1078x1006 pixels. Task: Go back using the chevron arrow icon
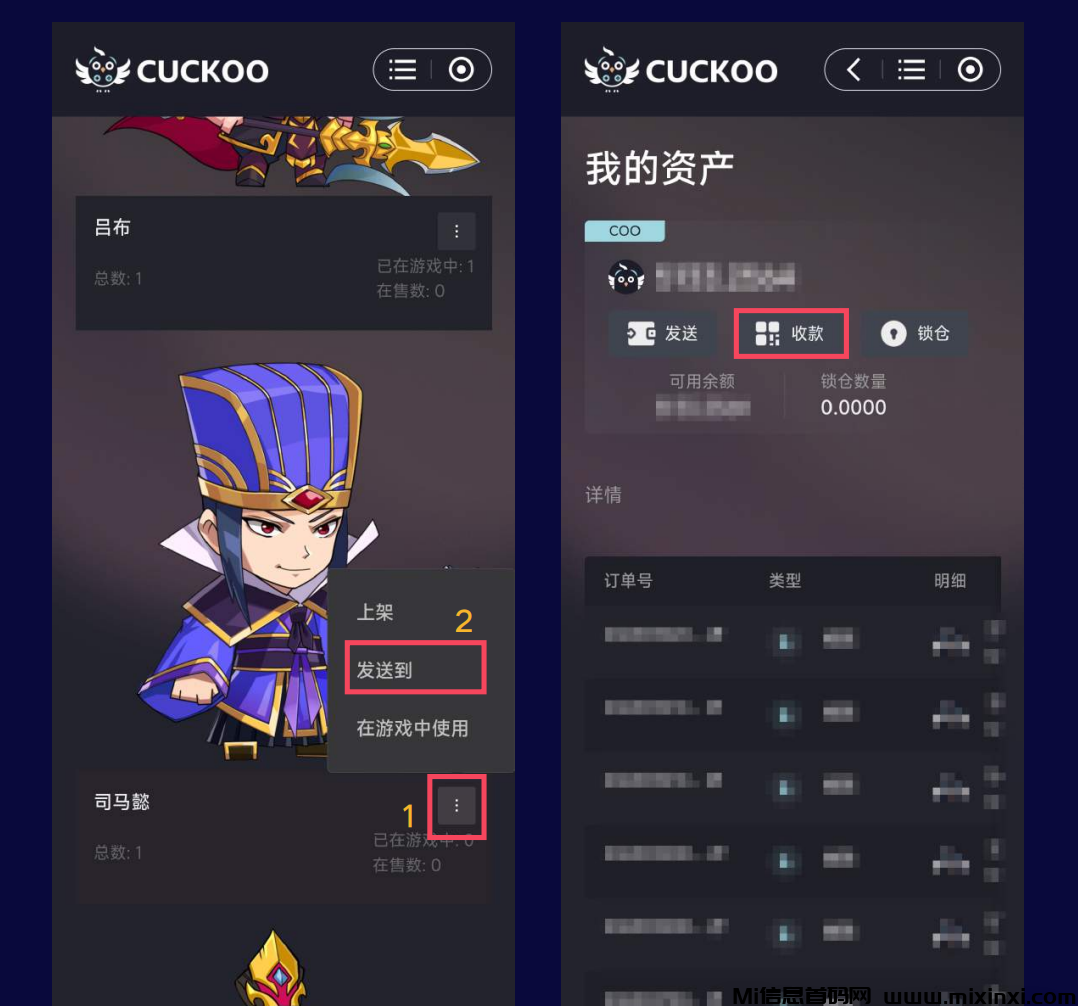tap(853, 69)
